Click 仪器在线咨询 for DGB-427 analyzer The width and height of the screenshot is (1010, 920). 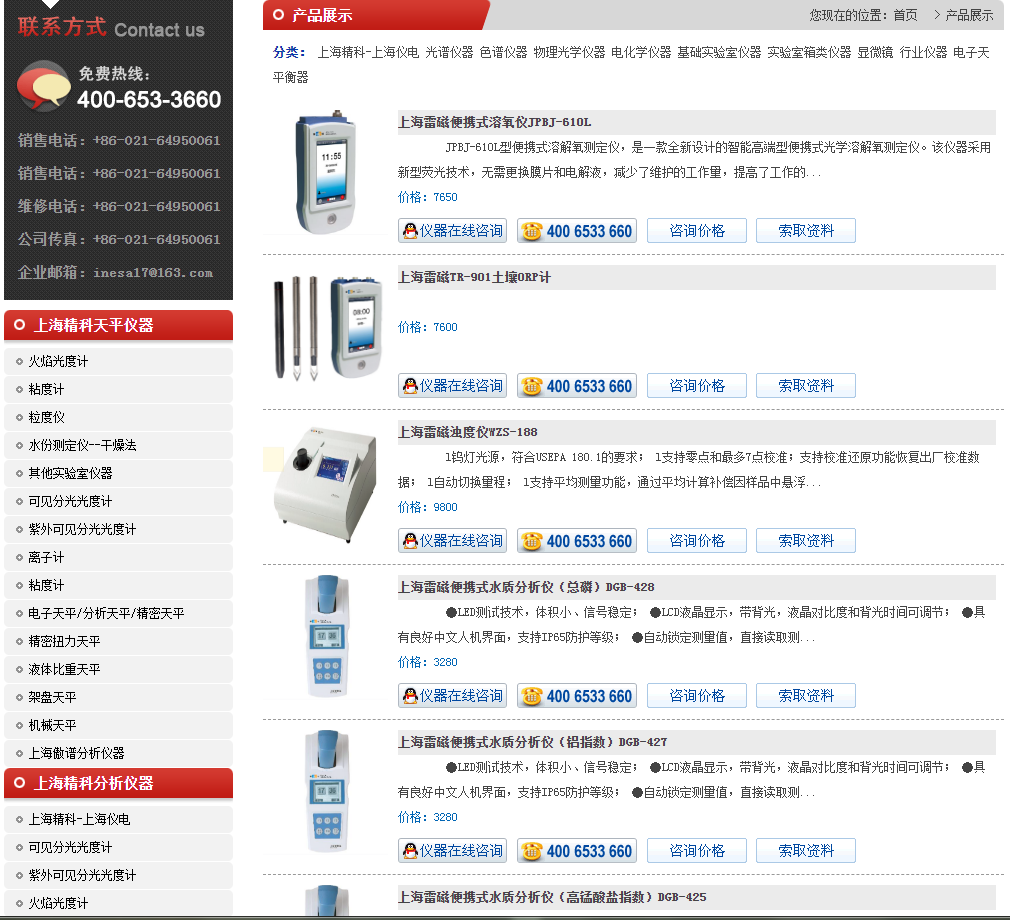[x=452, y=850]
